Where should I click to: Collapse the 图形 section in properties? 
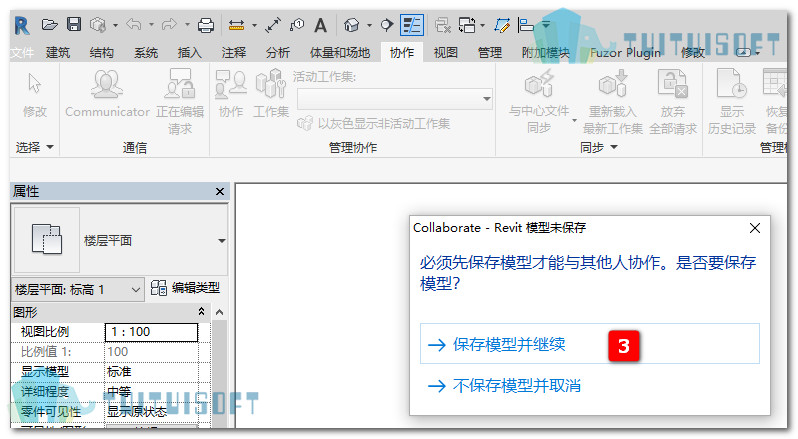point(201,311)
